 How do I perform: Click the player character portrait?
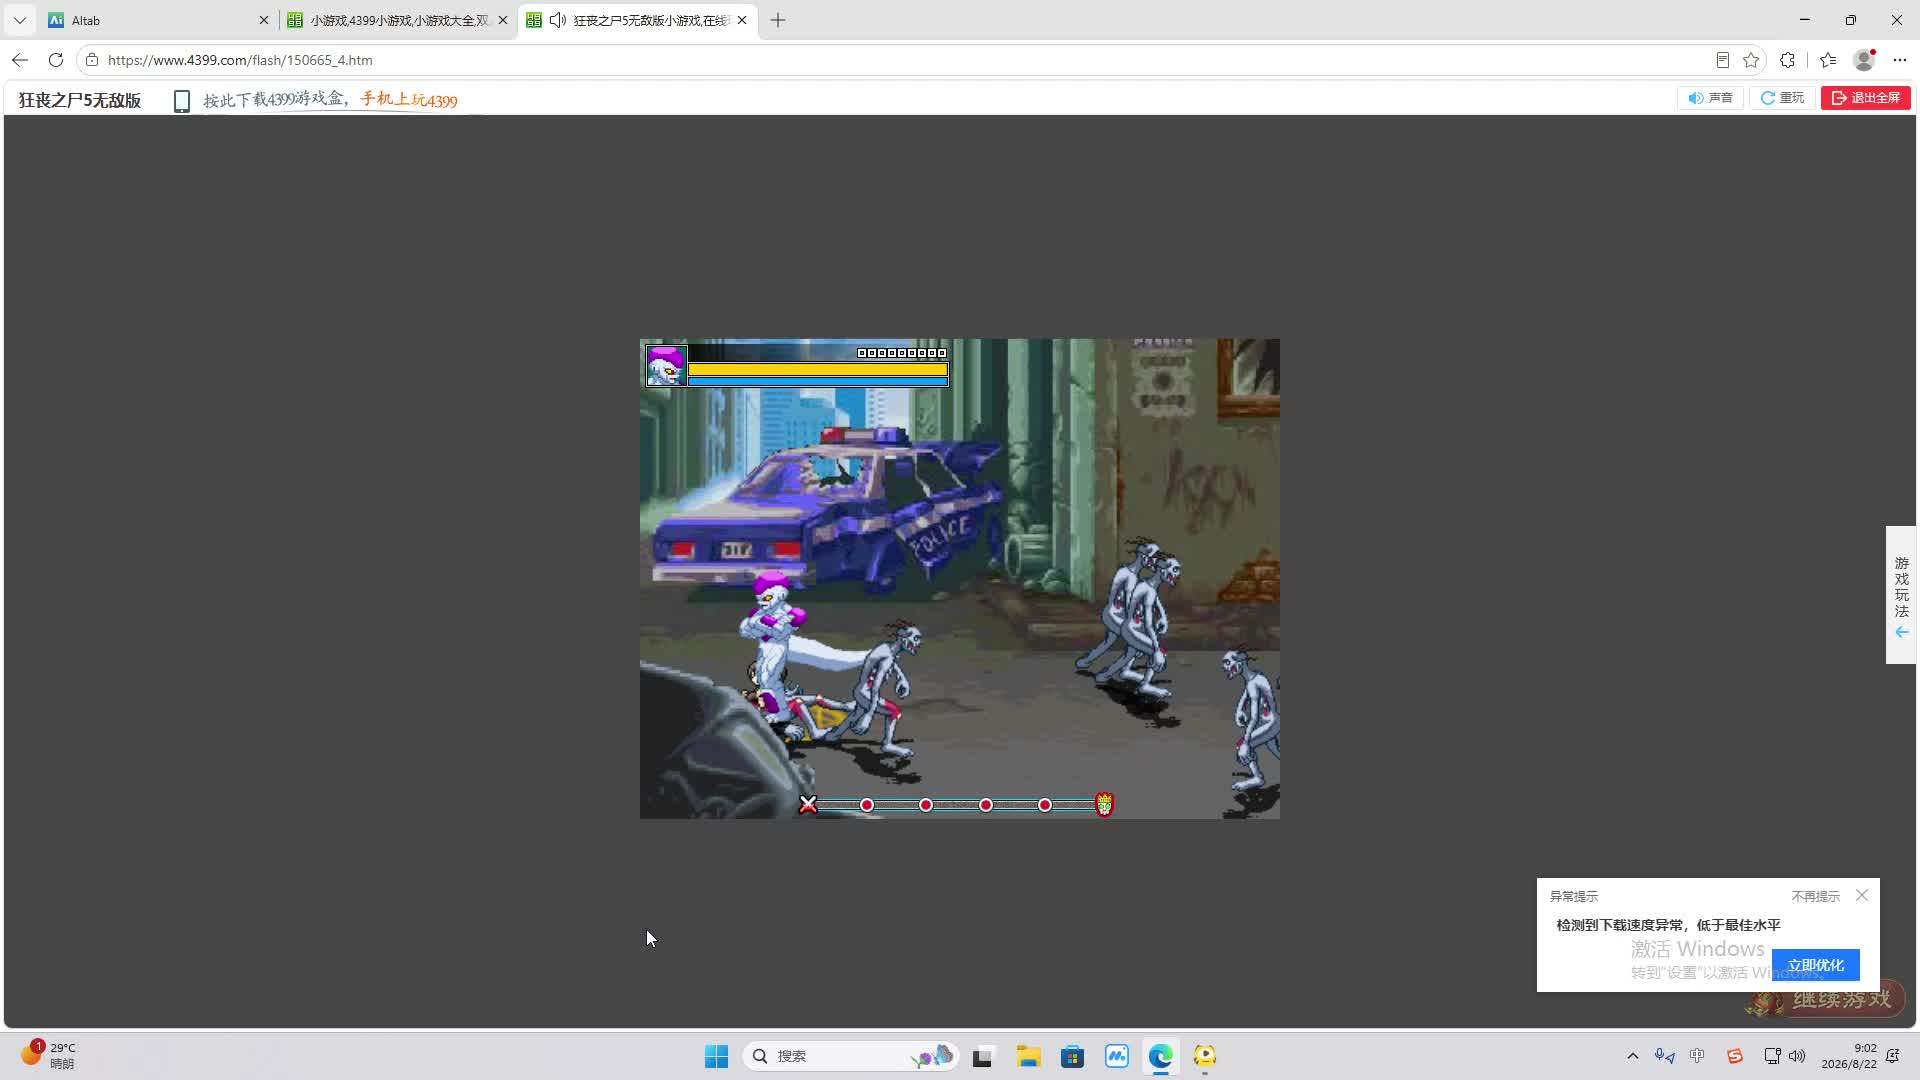[x=666, y=366]
